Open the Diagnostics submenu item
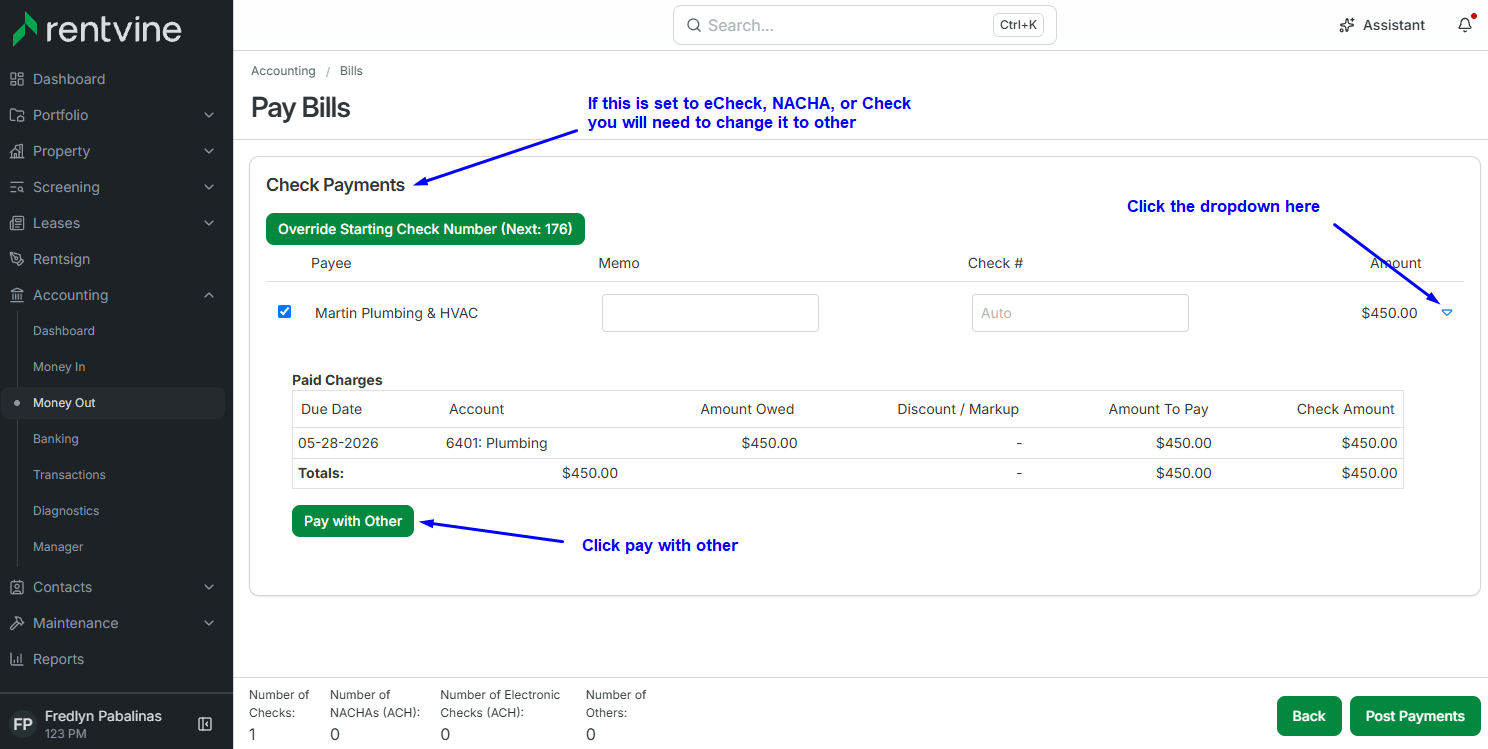This screenshot has width=1488, height=749. 66,511
